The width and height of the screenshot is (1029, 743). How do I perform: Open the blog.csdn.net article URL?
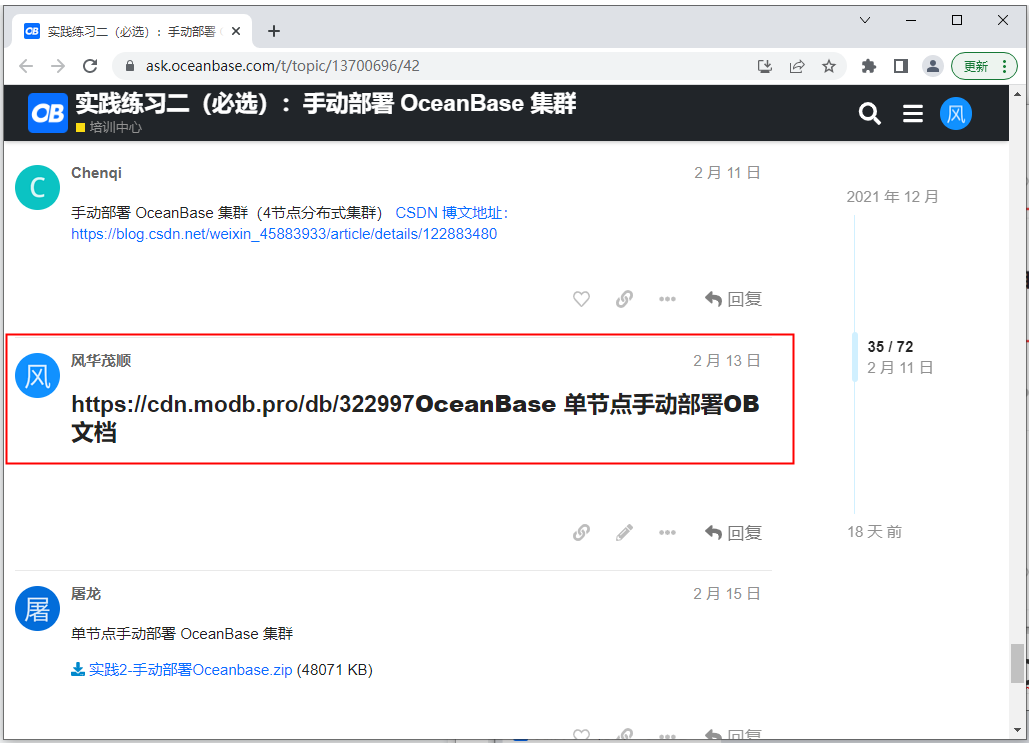pos(284,234)
